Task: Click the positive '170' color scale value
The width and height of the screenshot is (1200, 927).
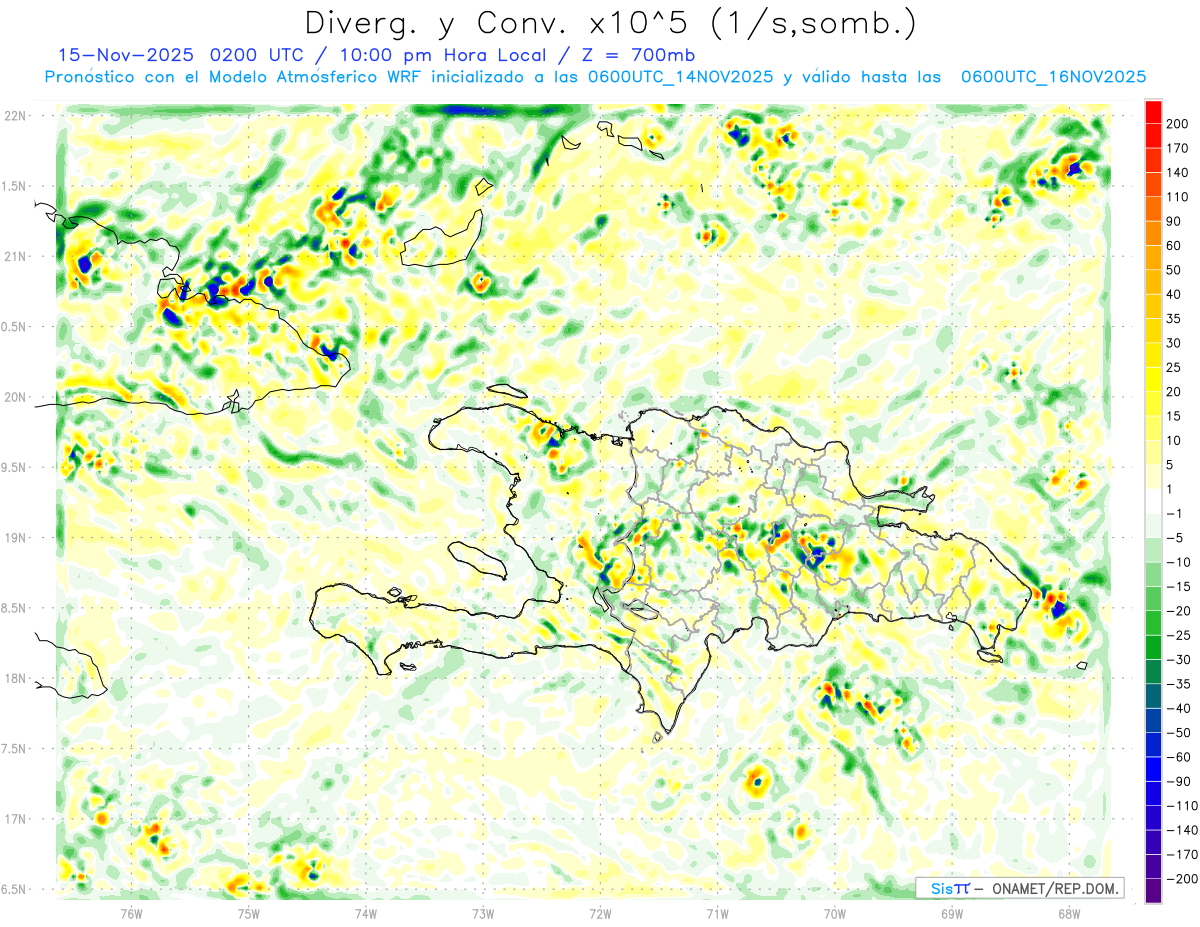Action: pos(1179,148)
